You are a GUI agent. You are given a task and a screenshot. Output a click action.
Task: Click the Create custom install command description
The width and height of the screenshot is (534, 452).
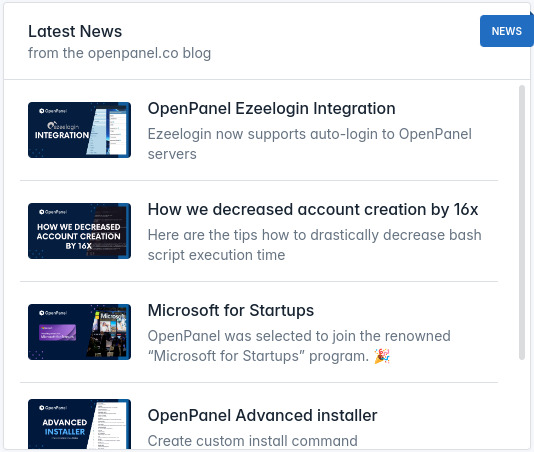pyautogui.click(x=252, y=441)
